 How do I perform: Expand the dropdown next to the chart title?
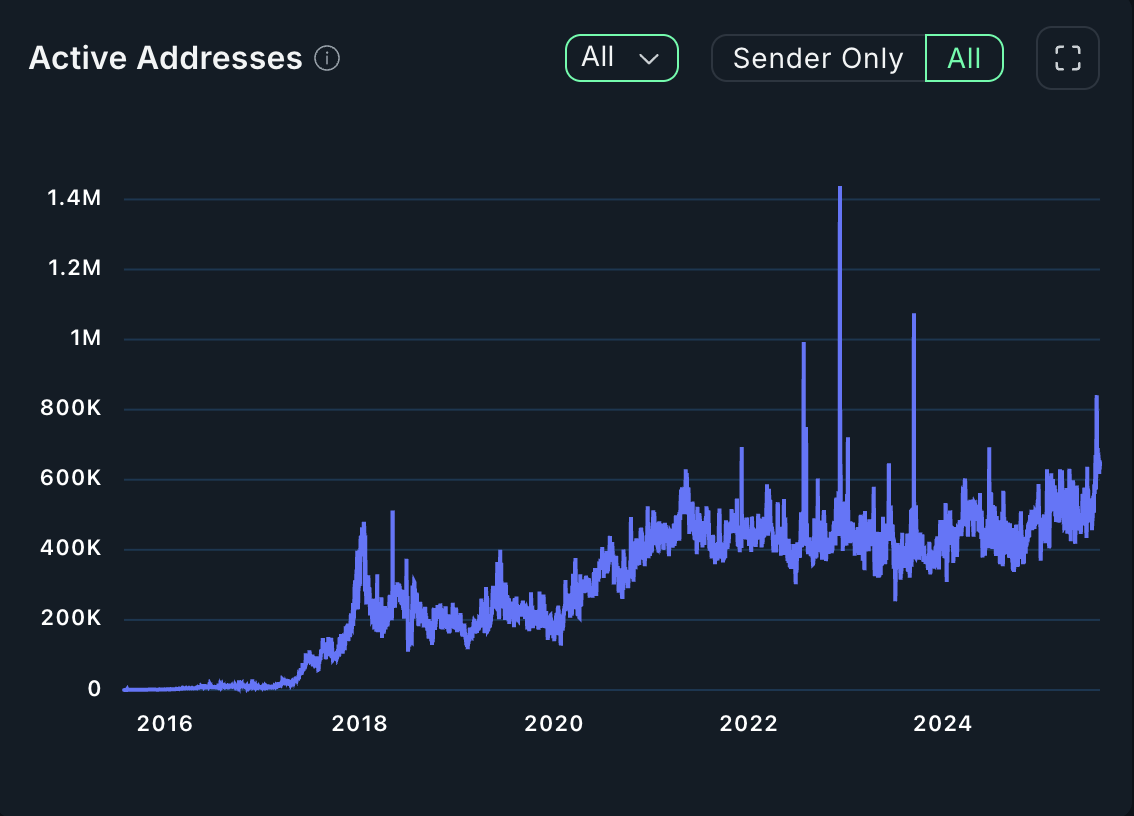coord(621,58)
